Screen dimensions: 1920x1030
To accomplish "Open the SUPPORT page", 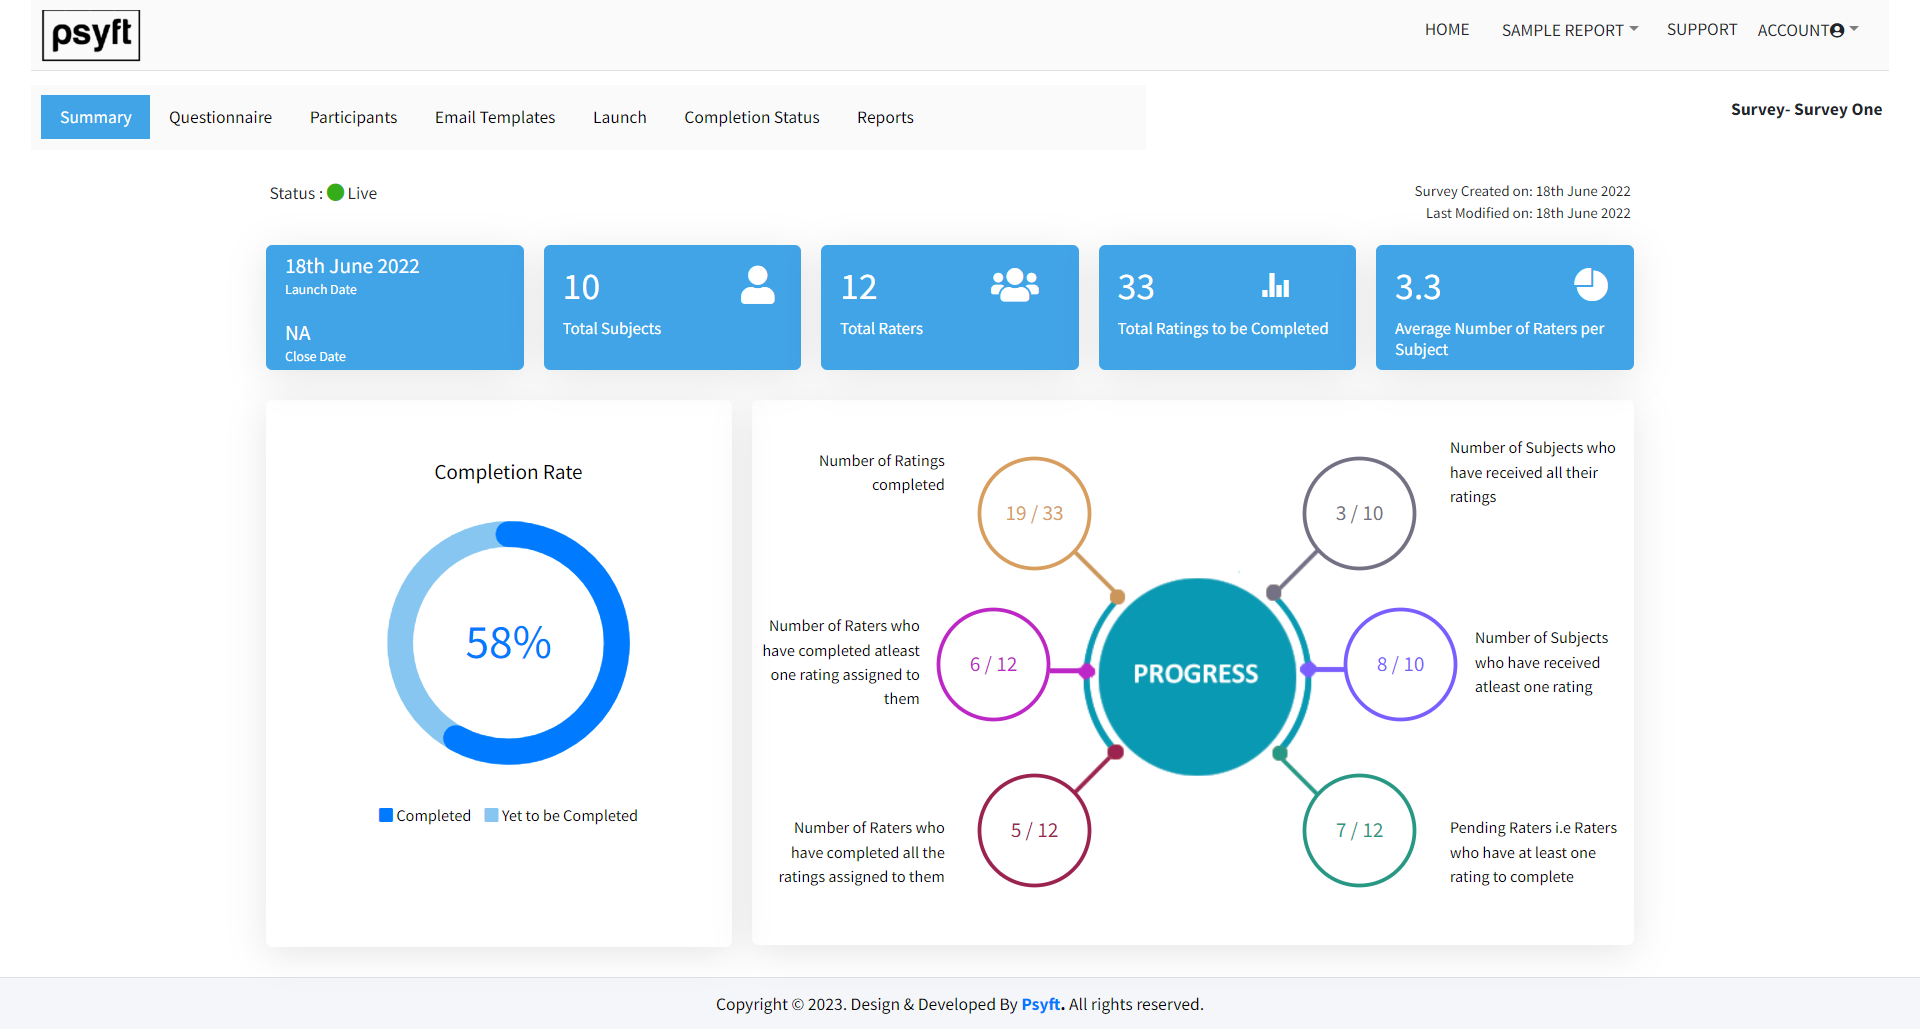I will [1702, 30].
